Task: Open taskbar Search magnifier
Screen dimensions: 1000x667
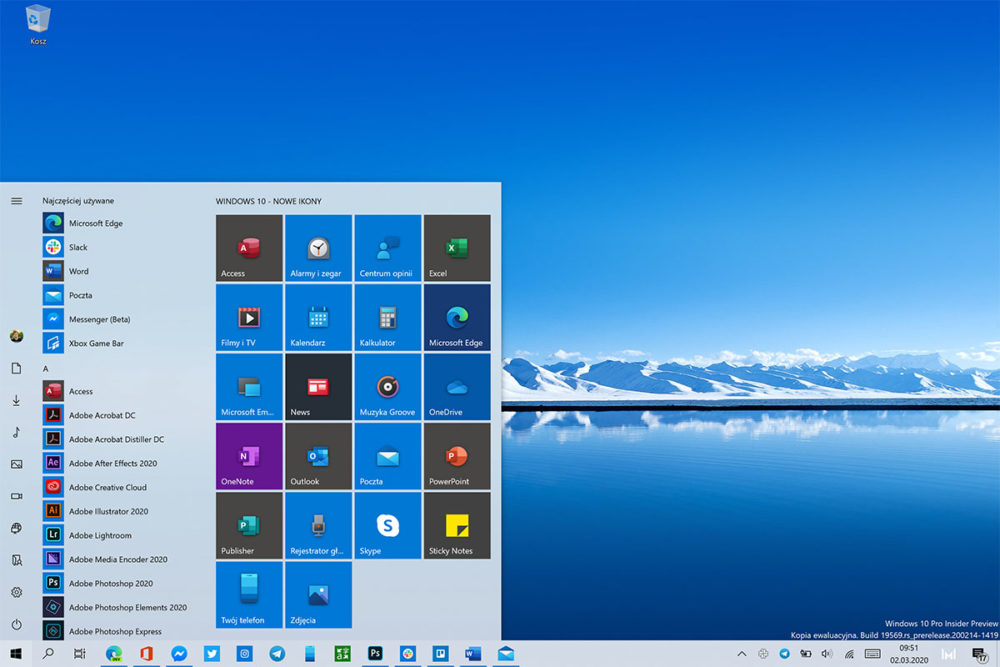Action: pos(48,654)
